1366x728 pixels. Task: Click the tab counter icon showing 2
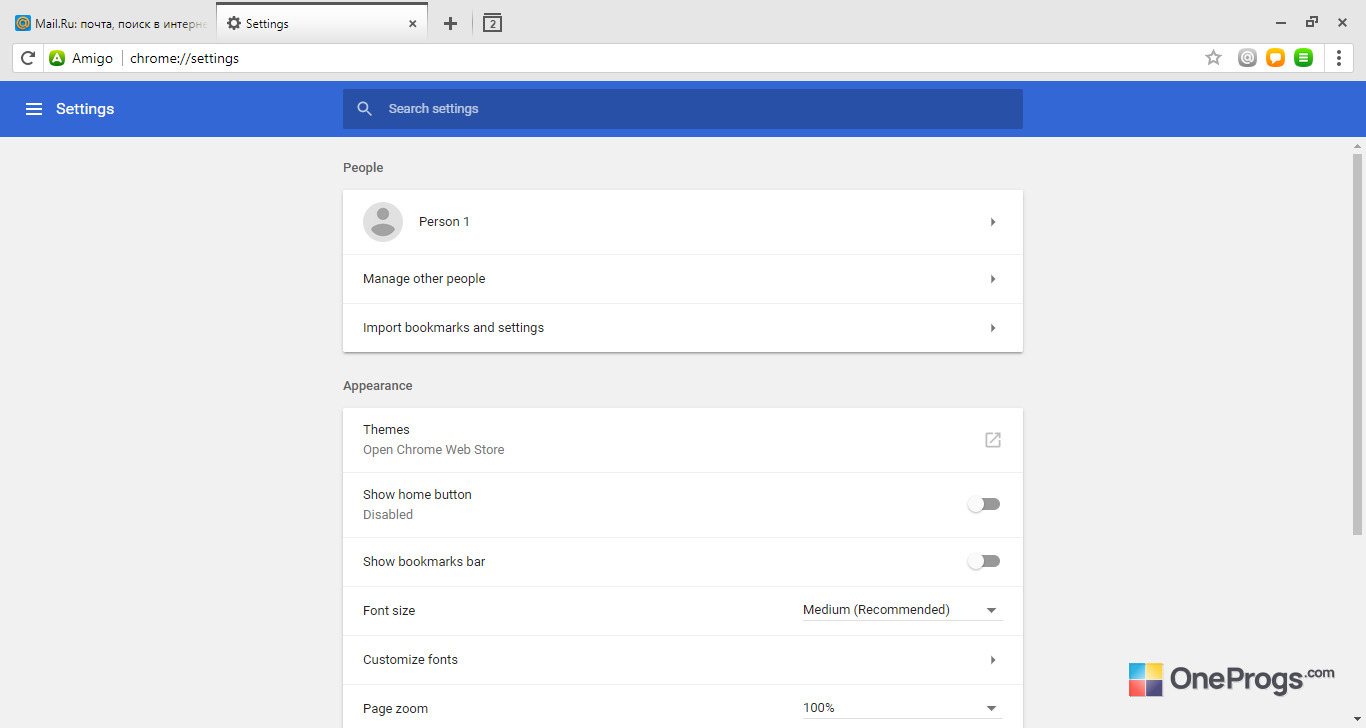(492, 23)
